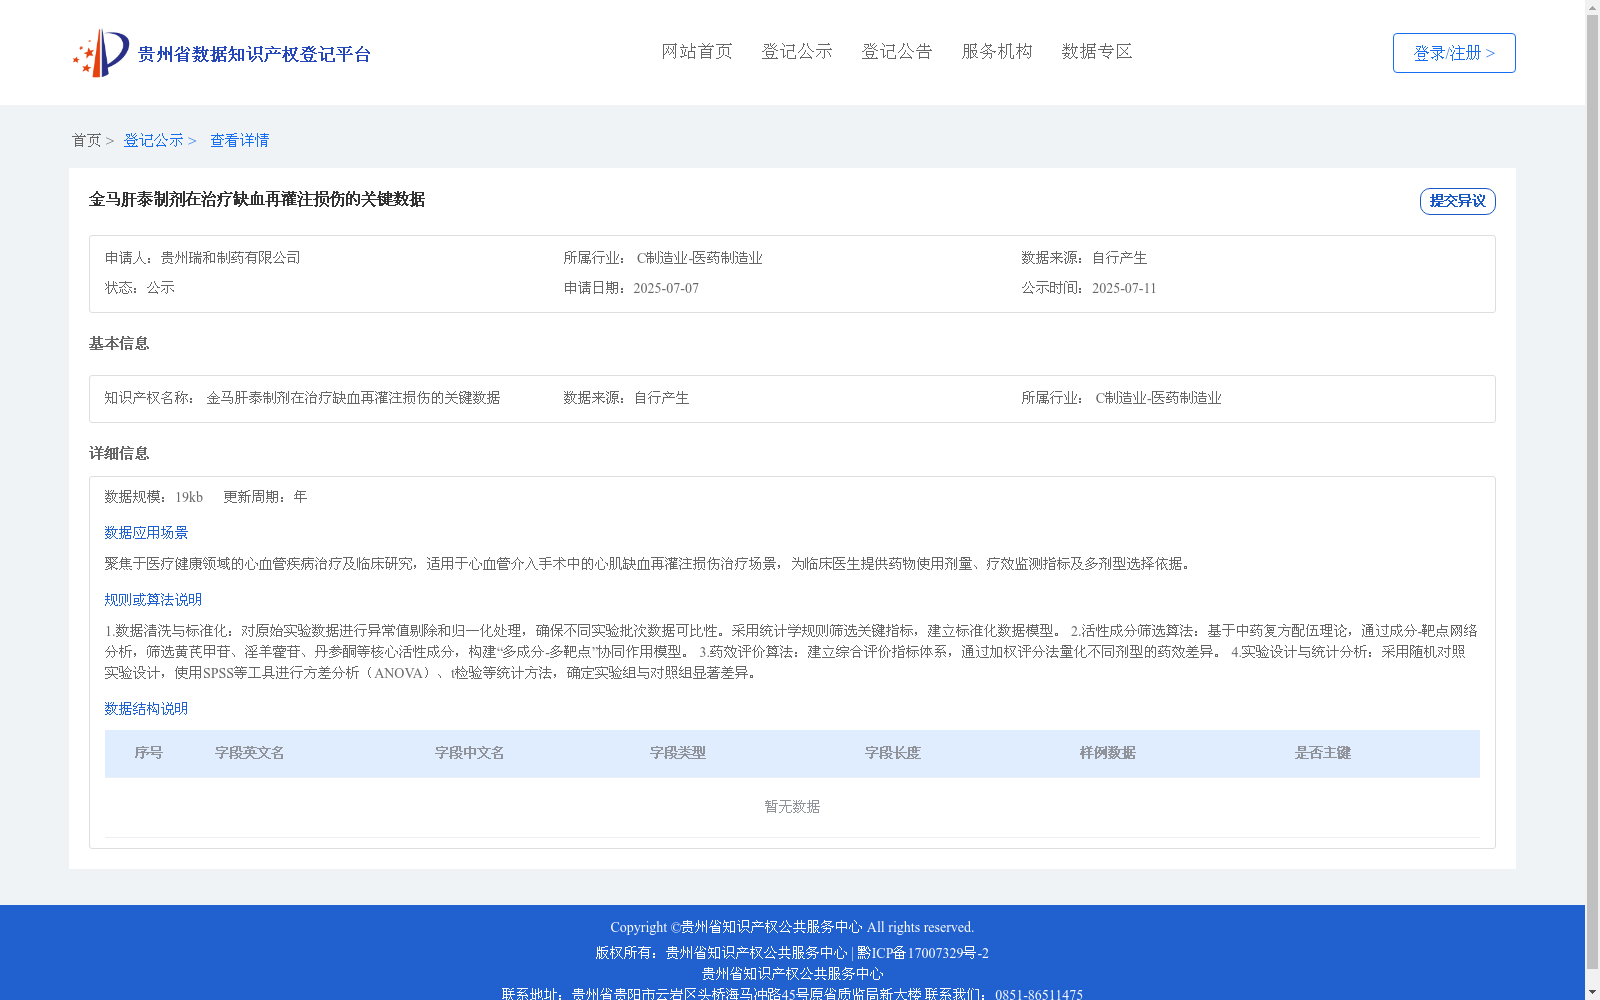Click the 字段中文名 column header
This screenshot has width=1600, height=1000.
(x=470, y=753)
